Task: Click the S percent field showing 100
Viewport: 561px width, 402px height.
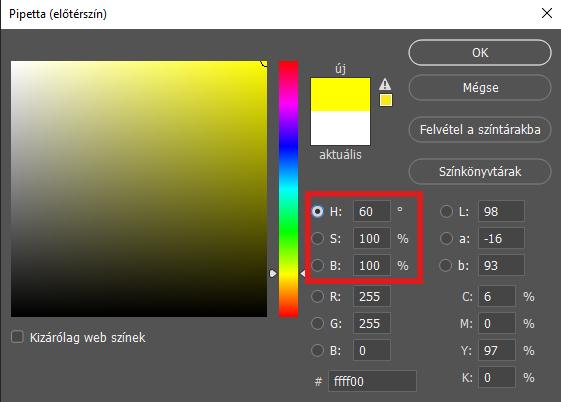Action: point(372,238)
